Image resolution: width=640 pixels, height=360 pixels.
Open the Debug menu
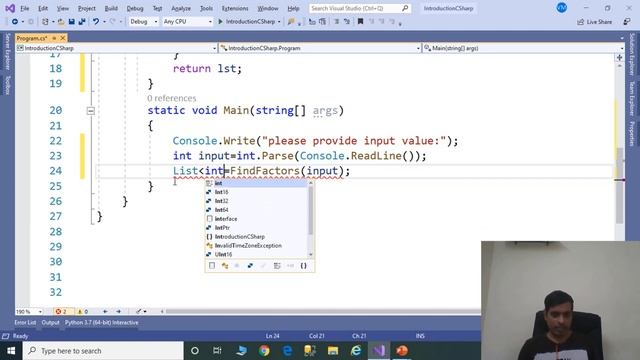(x=135, y=8)
